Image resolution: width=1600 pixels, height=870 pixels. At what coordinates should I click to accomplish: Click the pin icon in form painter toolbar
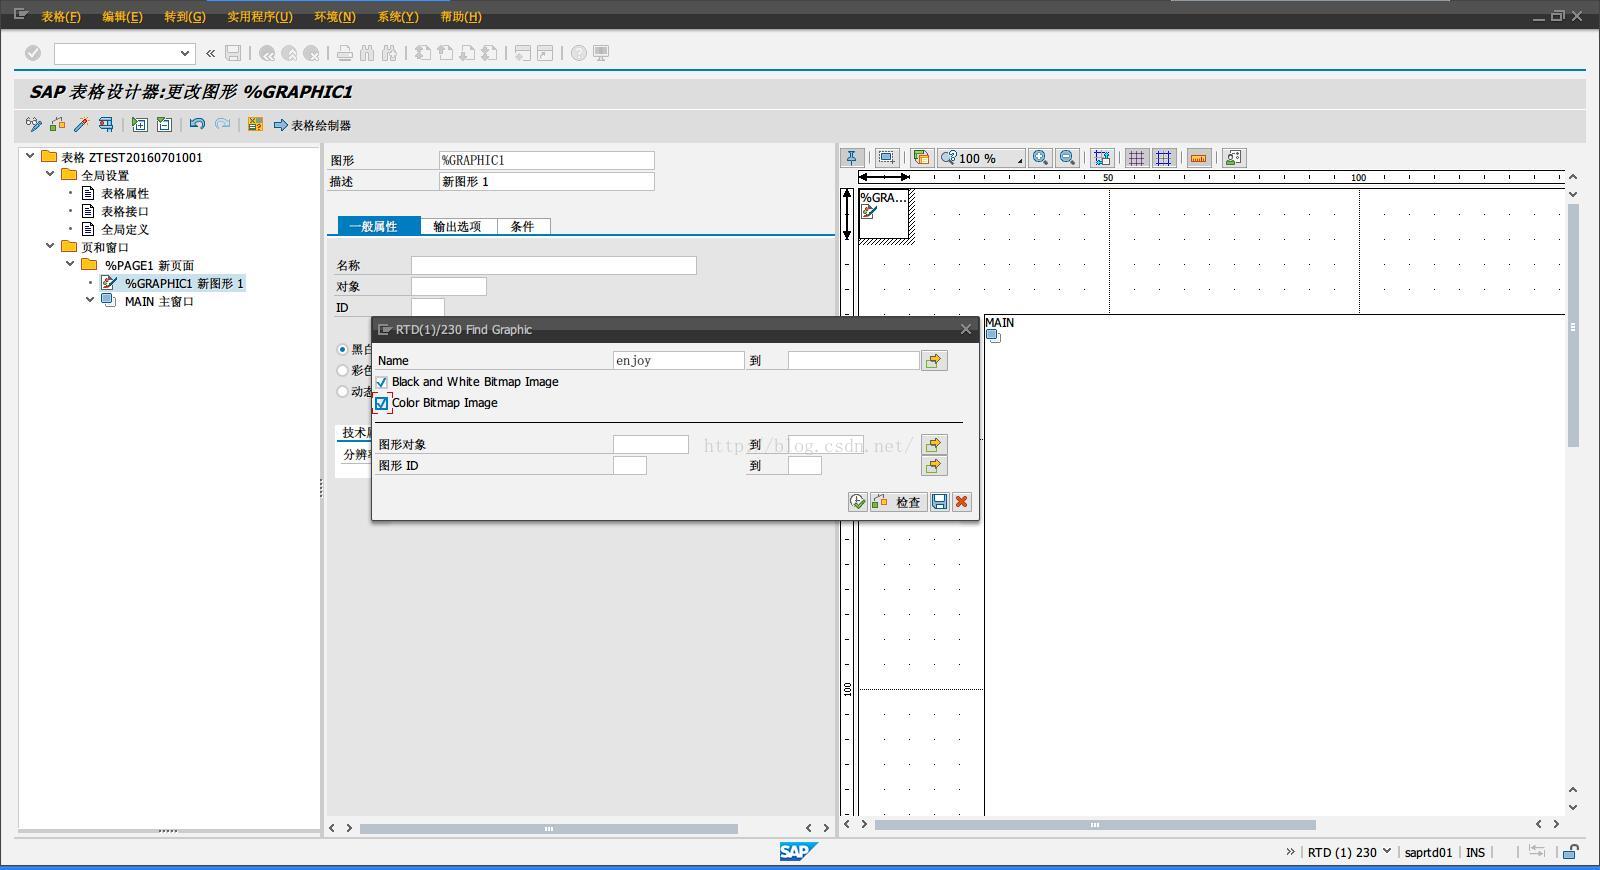(x=852, y=158)
